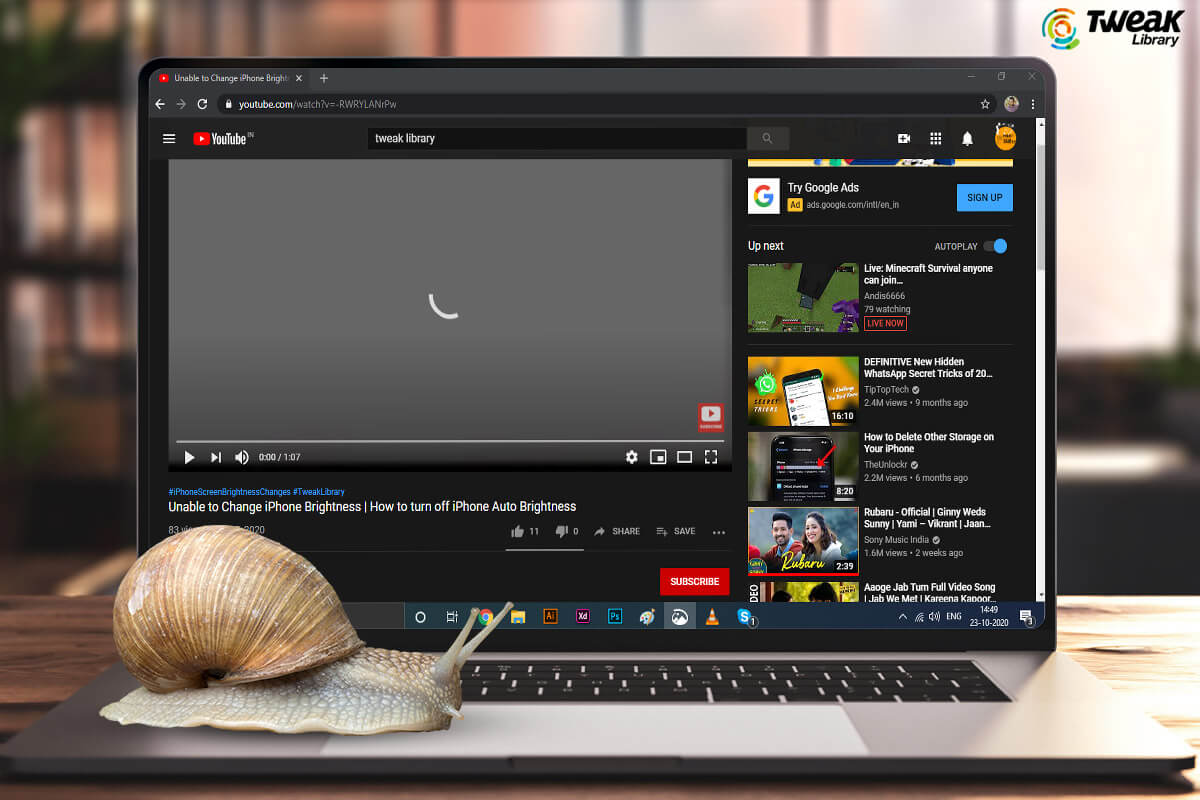Mute the video volume

(x=241, y=457)
